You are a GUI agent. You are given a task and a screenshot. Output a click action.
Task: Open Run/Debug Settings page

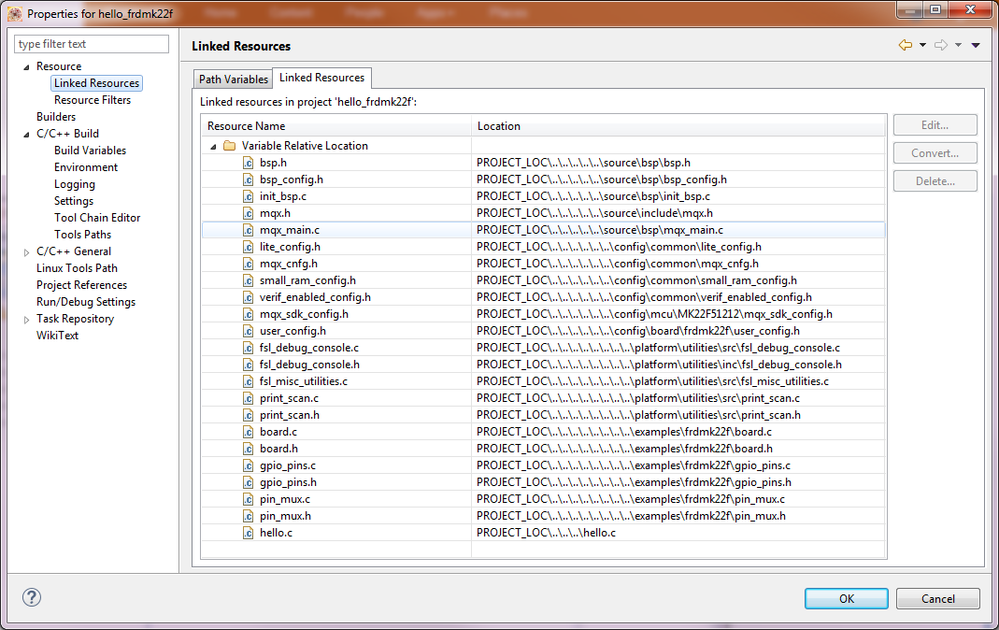[x=86, y=302]
